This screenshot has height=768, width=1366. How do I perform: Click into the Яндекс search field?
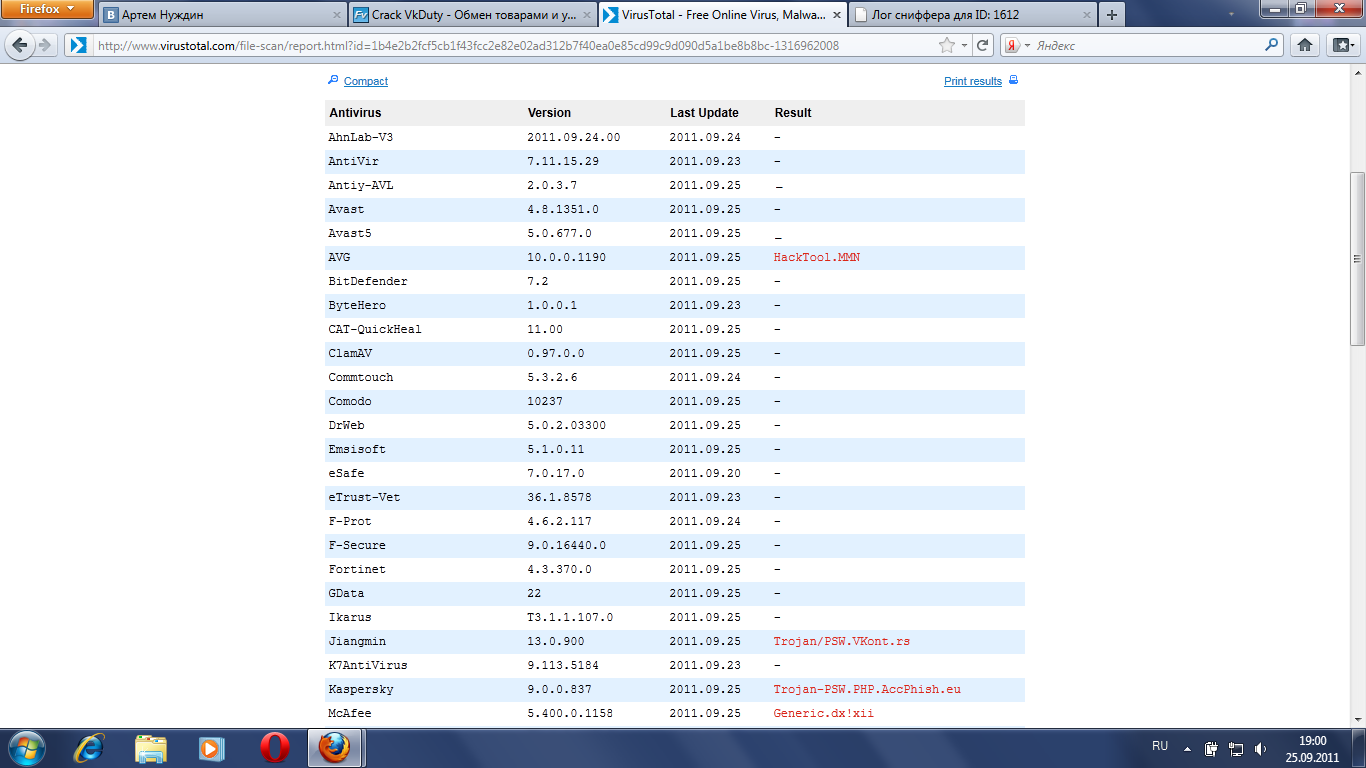[x=1147, y=45]
